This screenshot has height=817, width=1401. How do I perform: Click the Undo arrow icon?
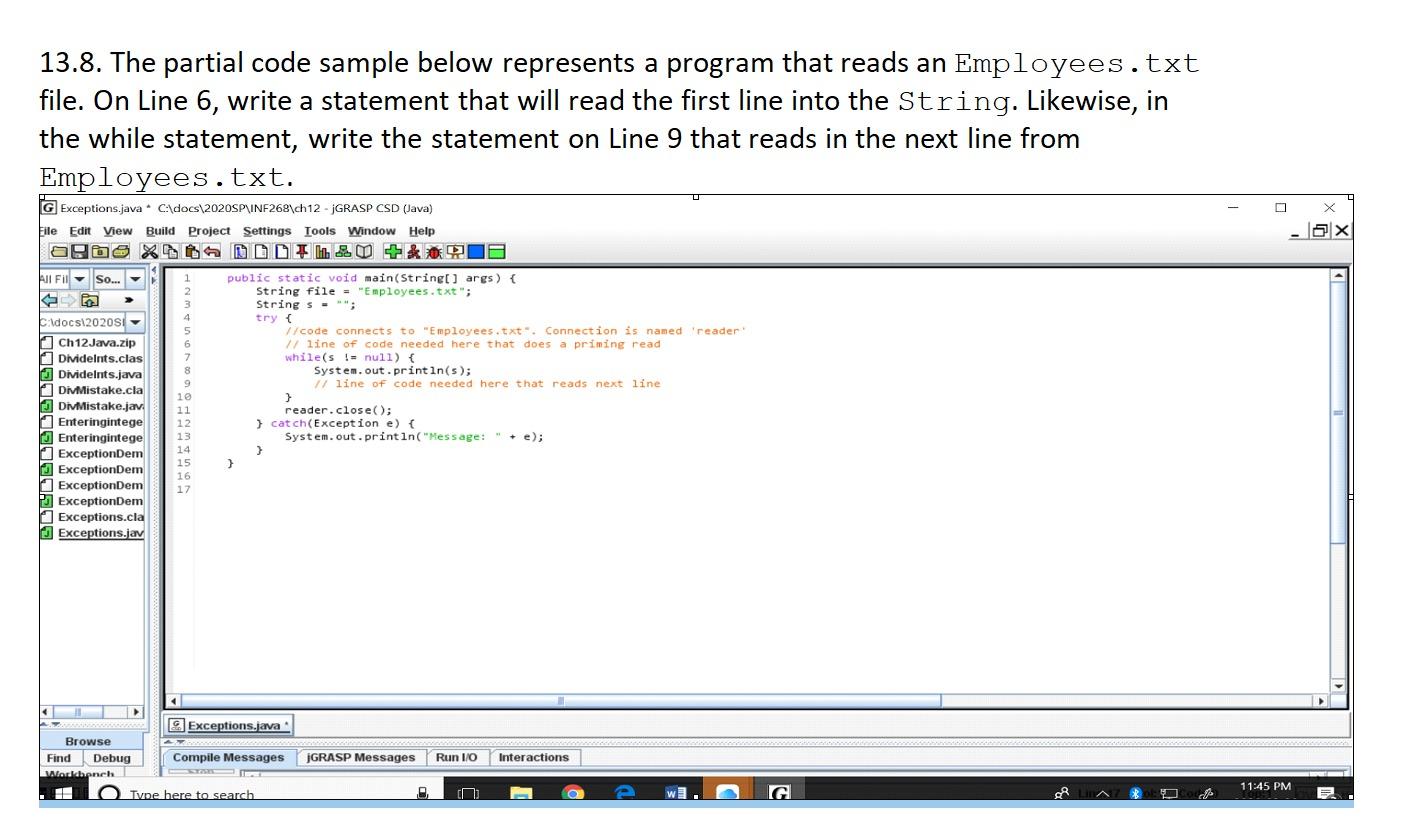(x=212, y=251)
